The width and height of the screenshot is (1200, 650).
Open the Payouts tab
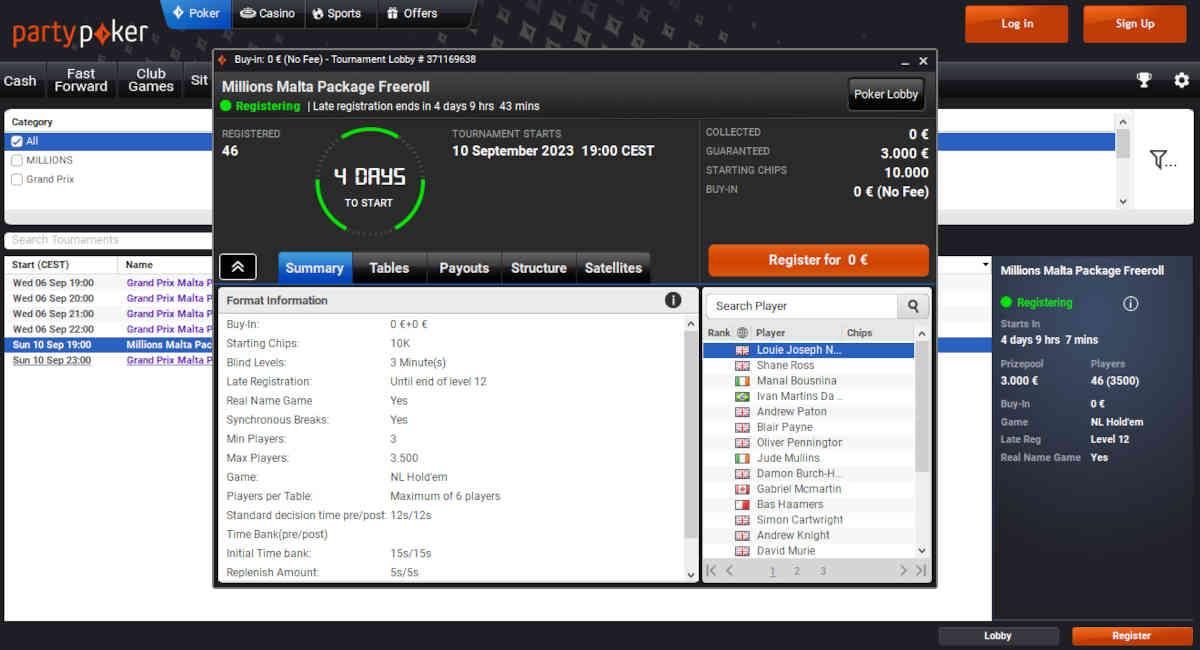[464, 268]
